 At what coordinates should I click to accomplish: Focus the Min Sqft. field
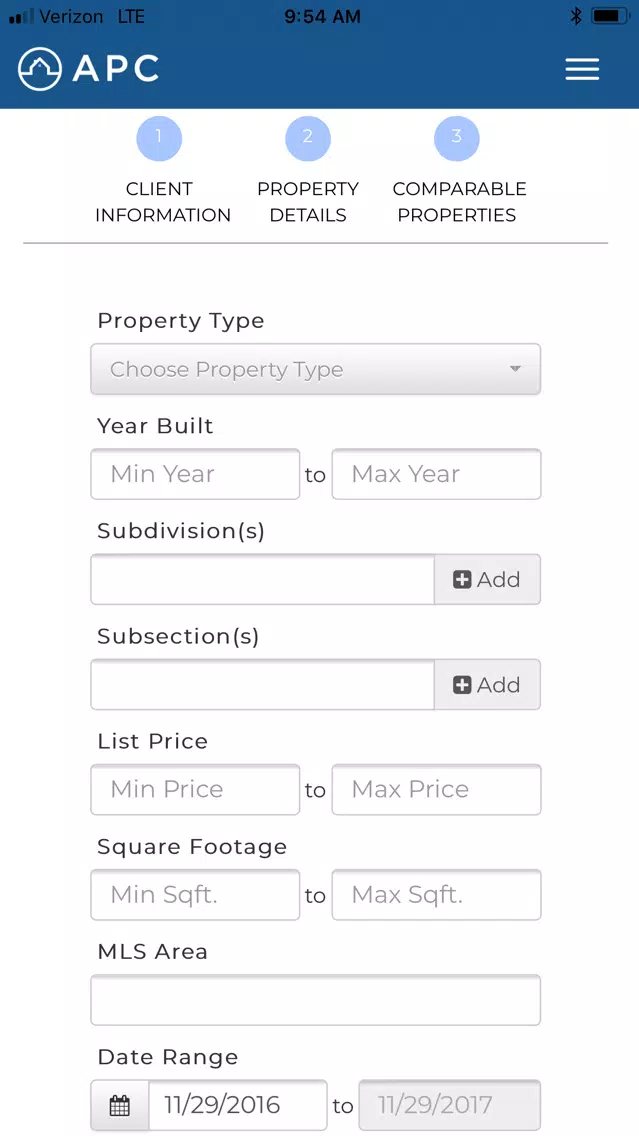coord(196,895)
